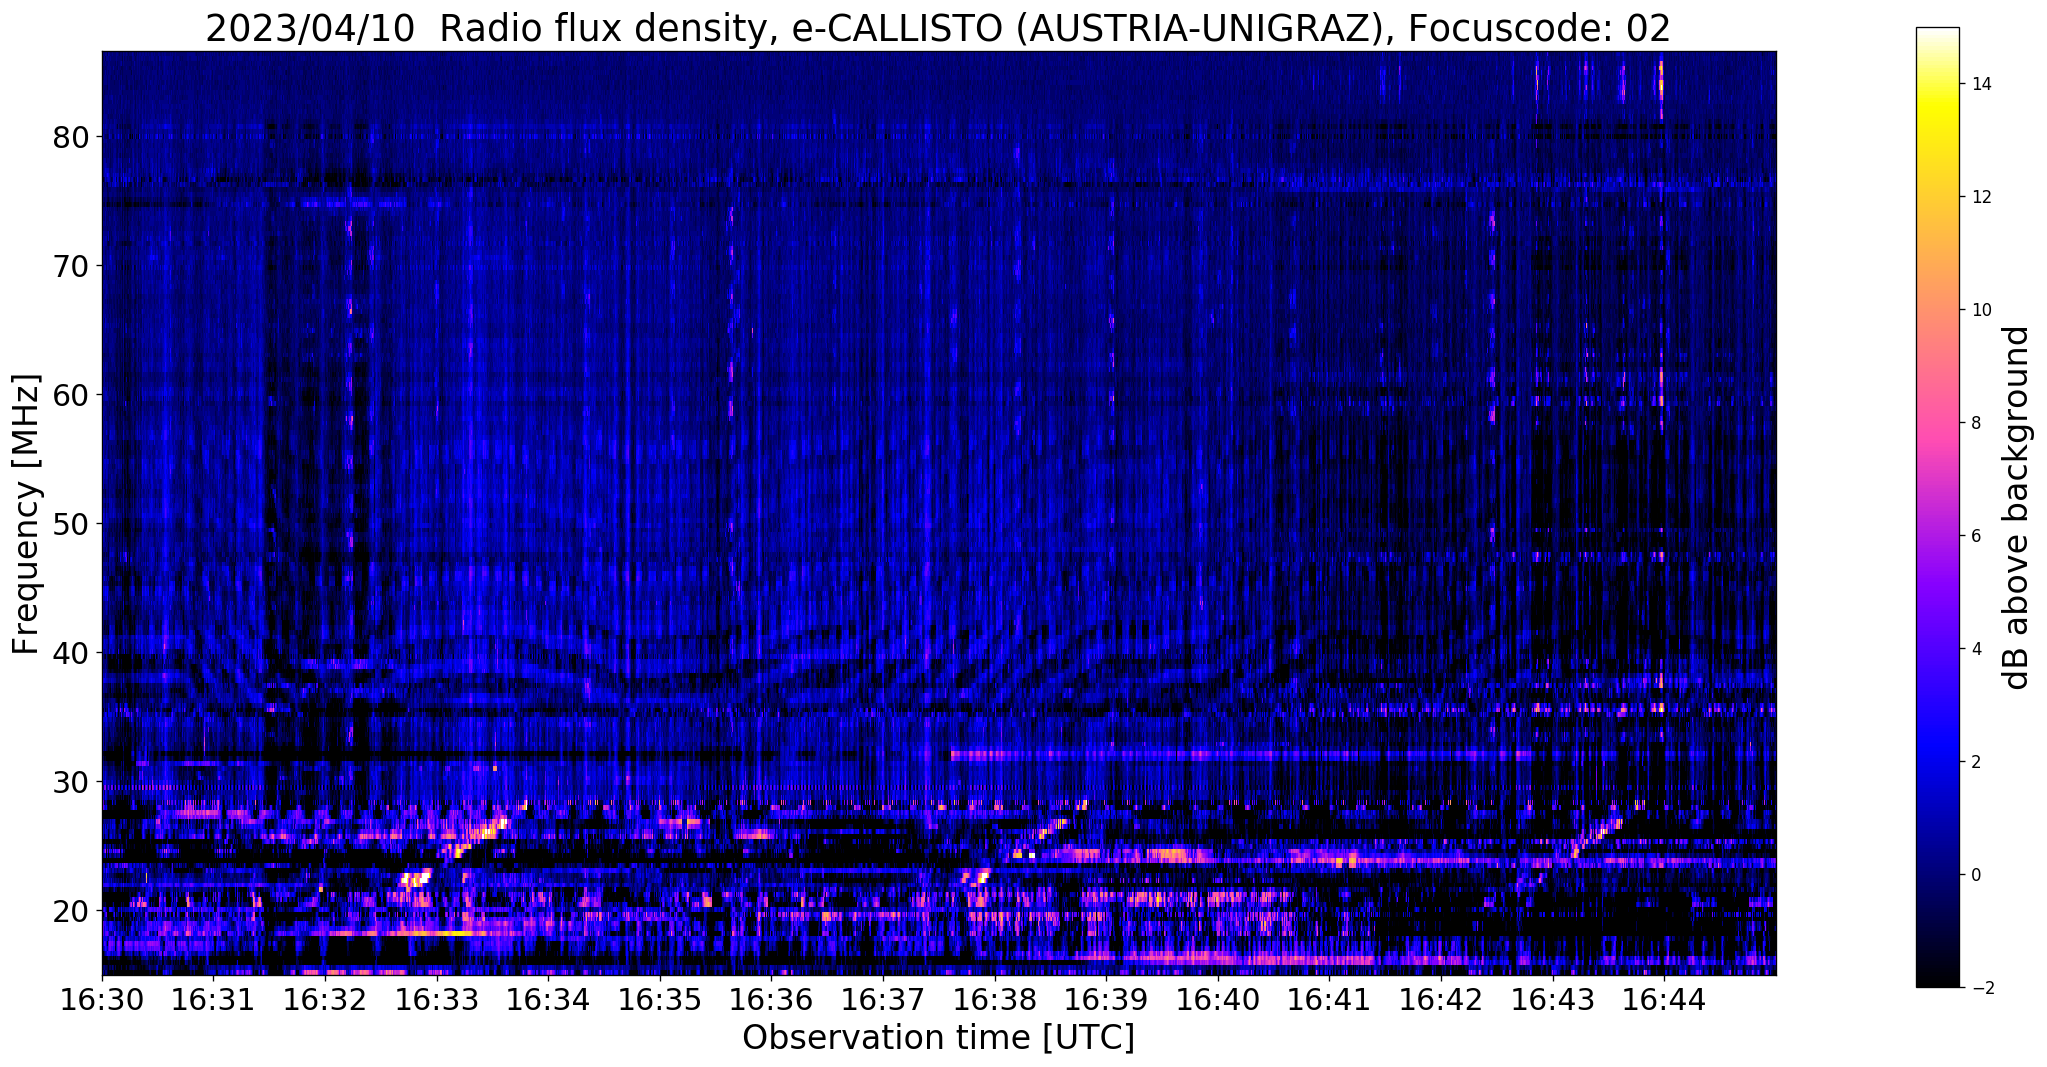This screenshot has height=1067, width=2047.
Task: Click the Frequency [MHz] axis label
Action: 26,514
